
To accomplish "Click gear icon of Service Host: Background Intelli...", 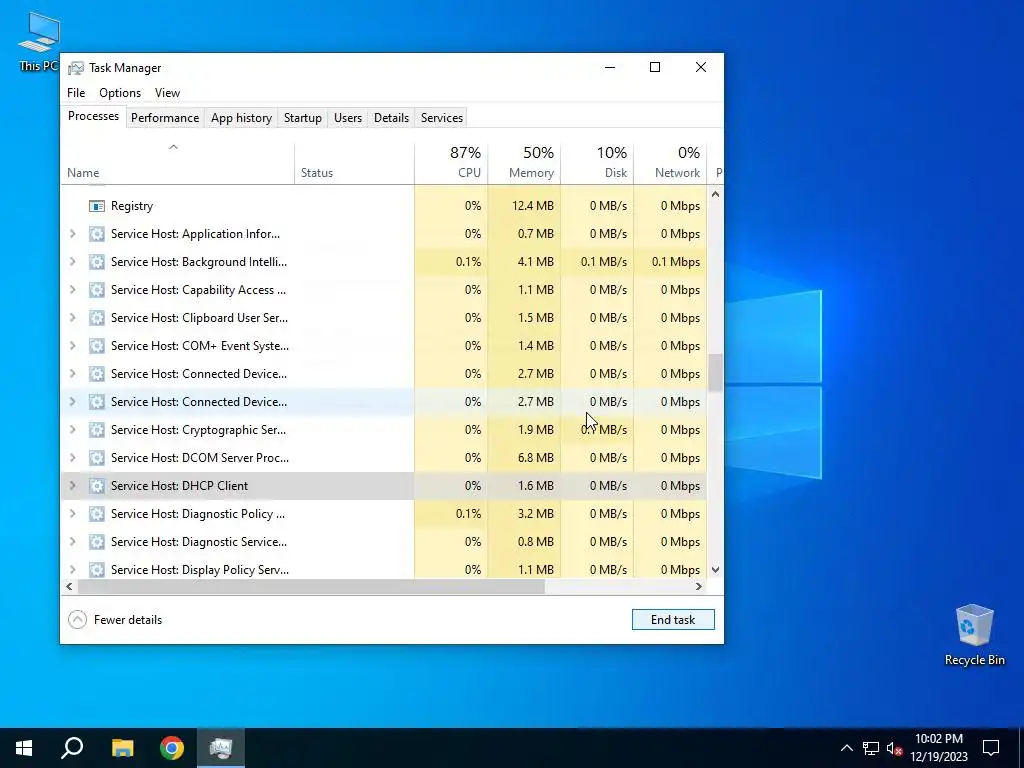I will tap(97, 262).
